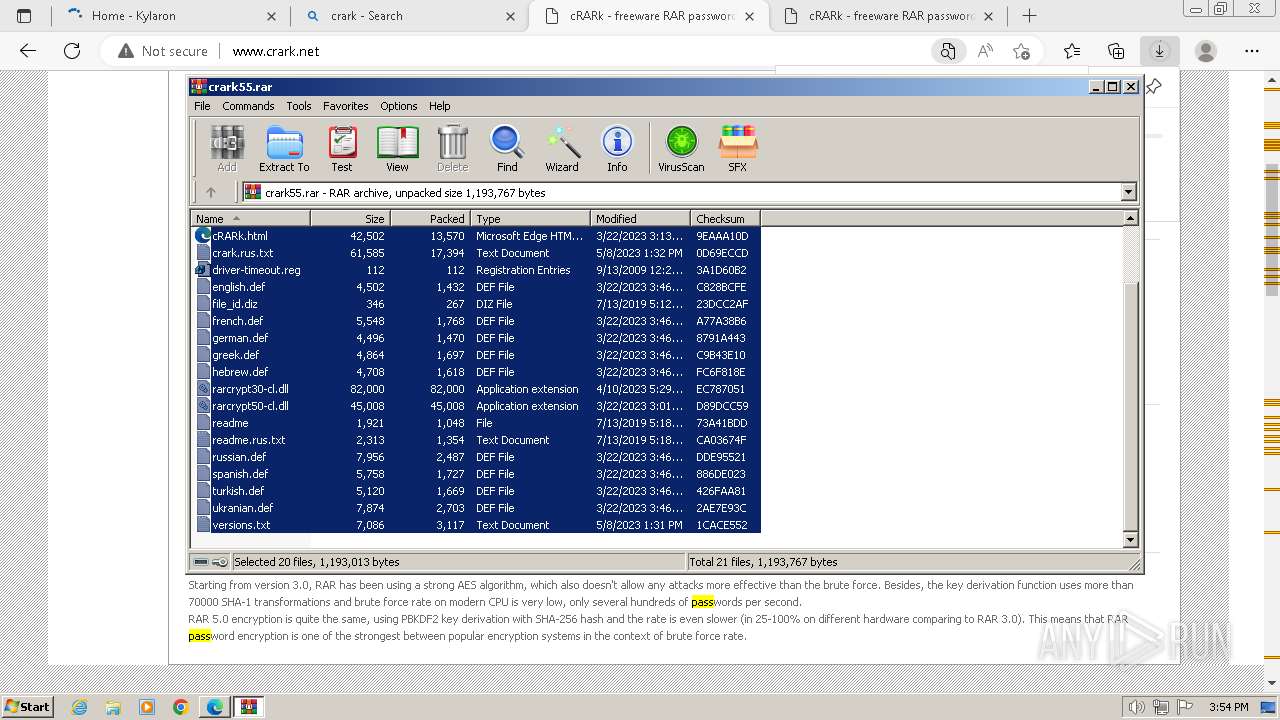This screenshot has height=720, width=1280.
Task: Sort files by Modified column
Action: point(640,218)
